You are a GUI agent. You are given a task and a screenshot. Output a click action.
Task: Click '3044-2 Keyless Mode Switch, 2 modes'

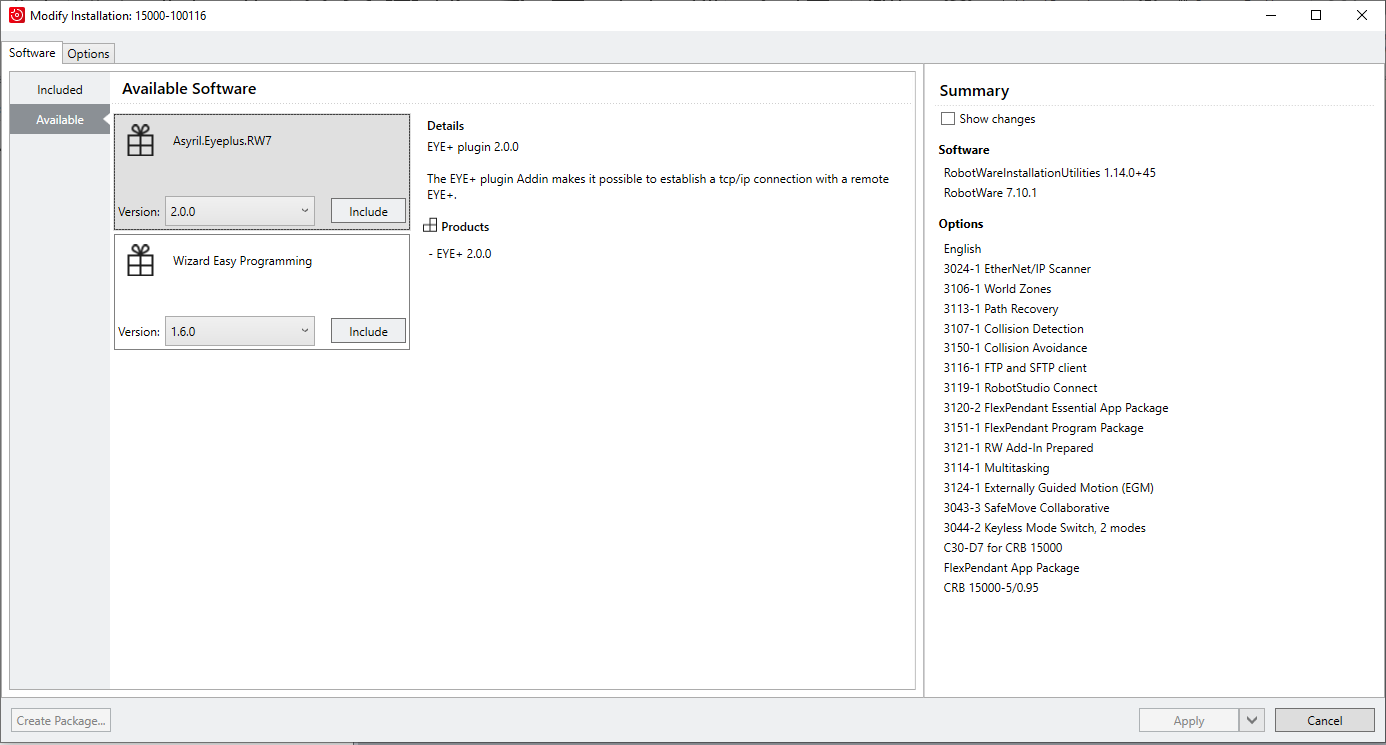(x=1044, y=528)
